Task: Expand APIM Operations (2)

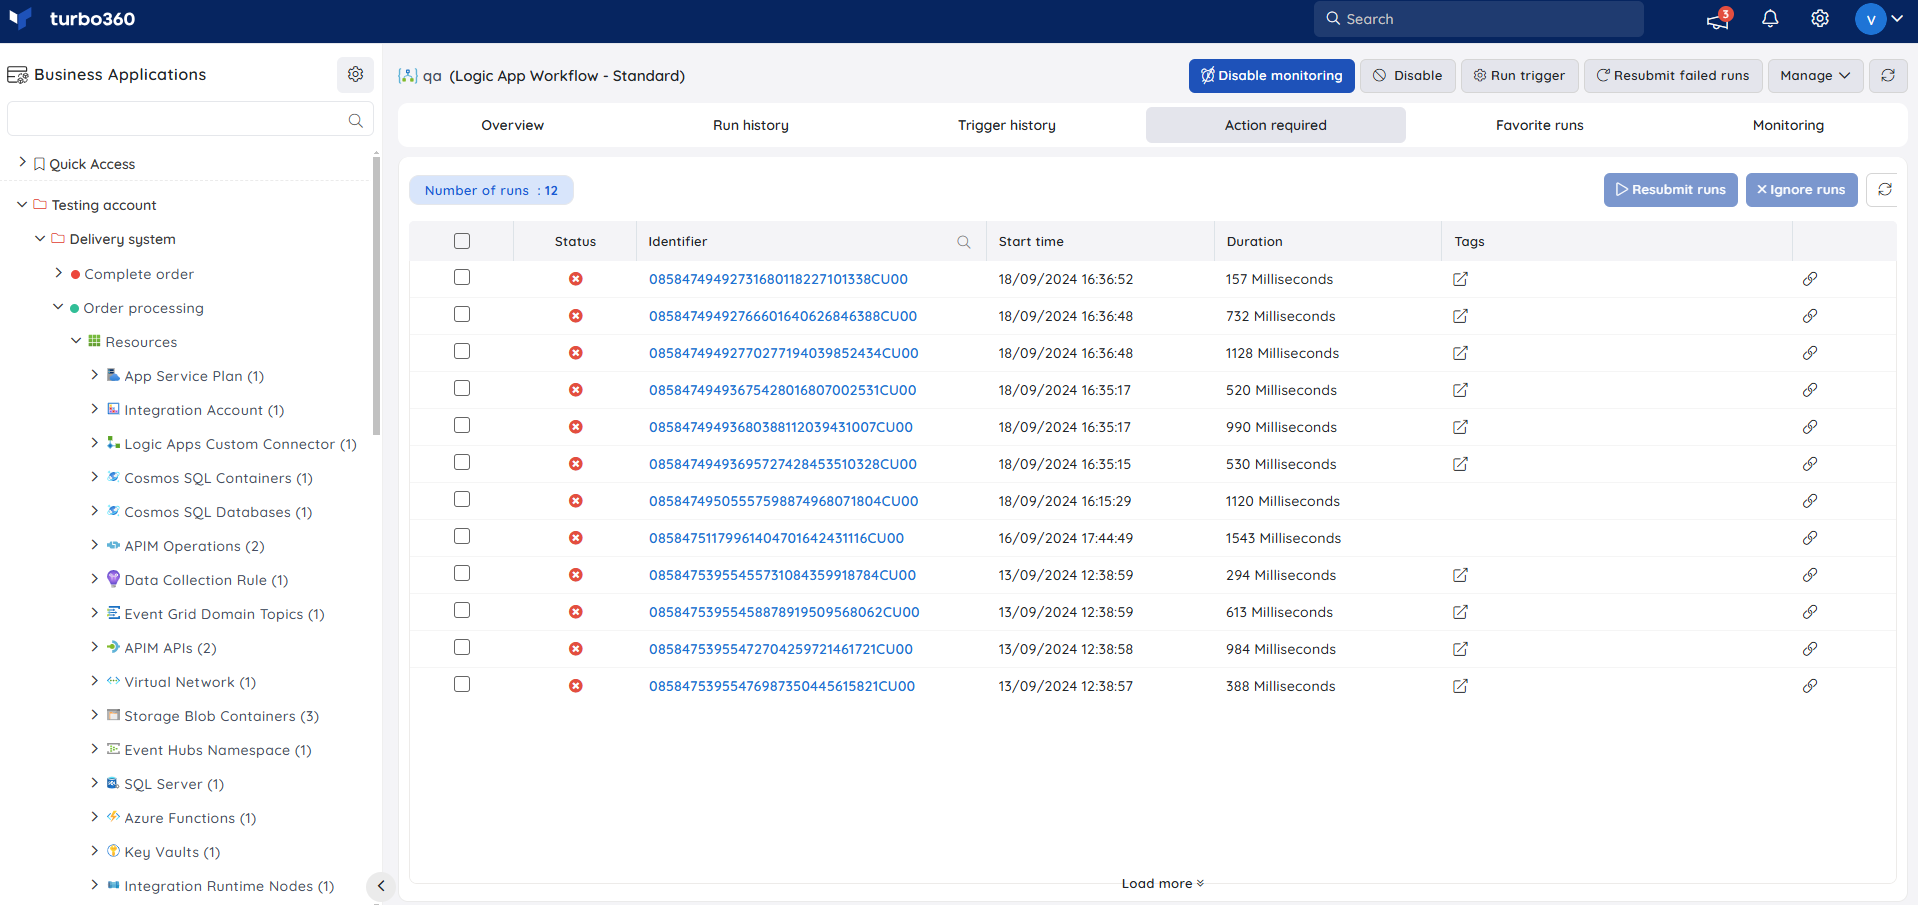Action: [x=94, y=545]
